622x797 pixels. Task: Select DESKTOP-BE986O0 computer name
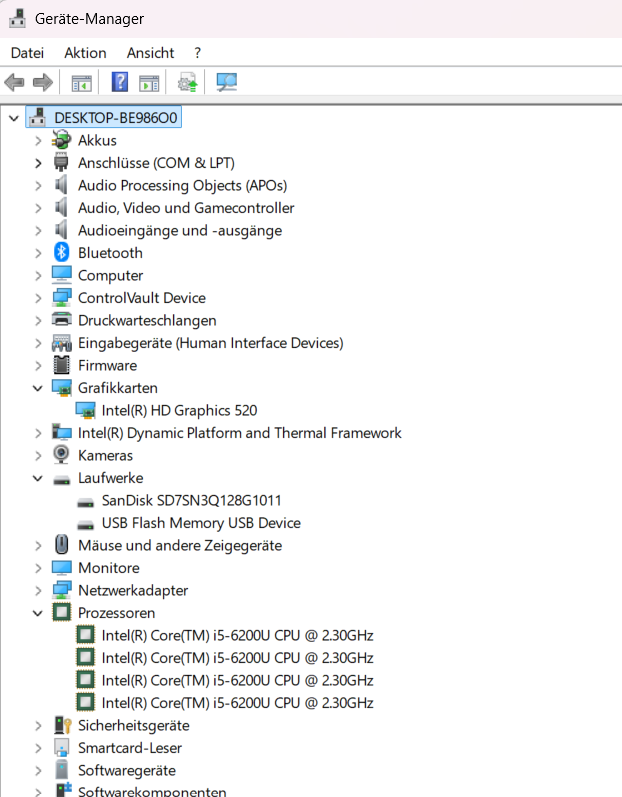click(116, 118)
